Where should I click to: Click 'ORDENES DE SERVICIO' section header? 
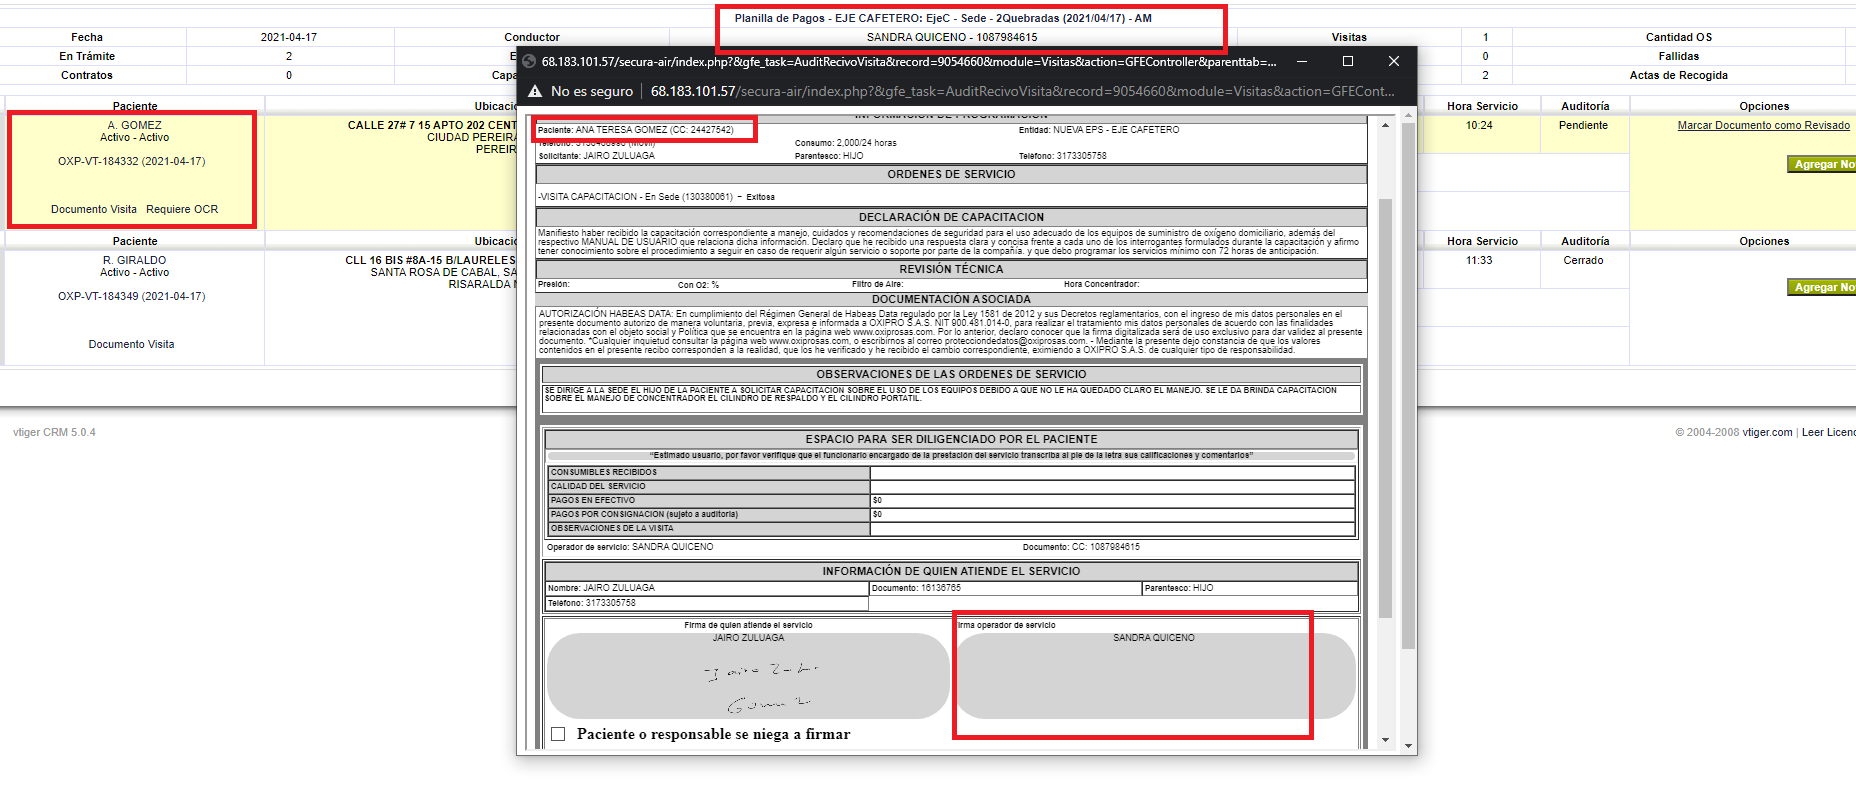click(x=951, y=174)
